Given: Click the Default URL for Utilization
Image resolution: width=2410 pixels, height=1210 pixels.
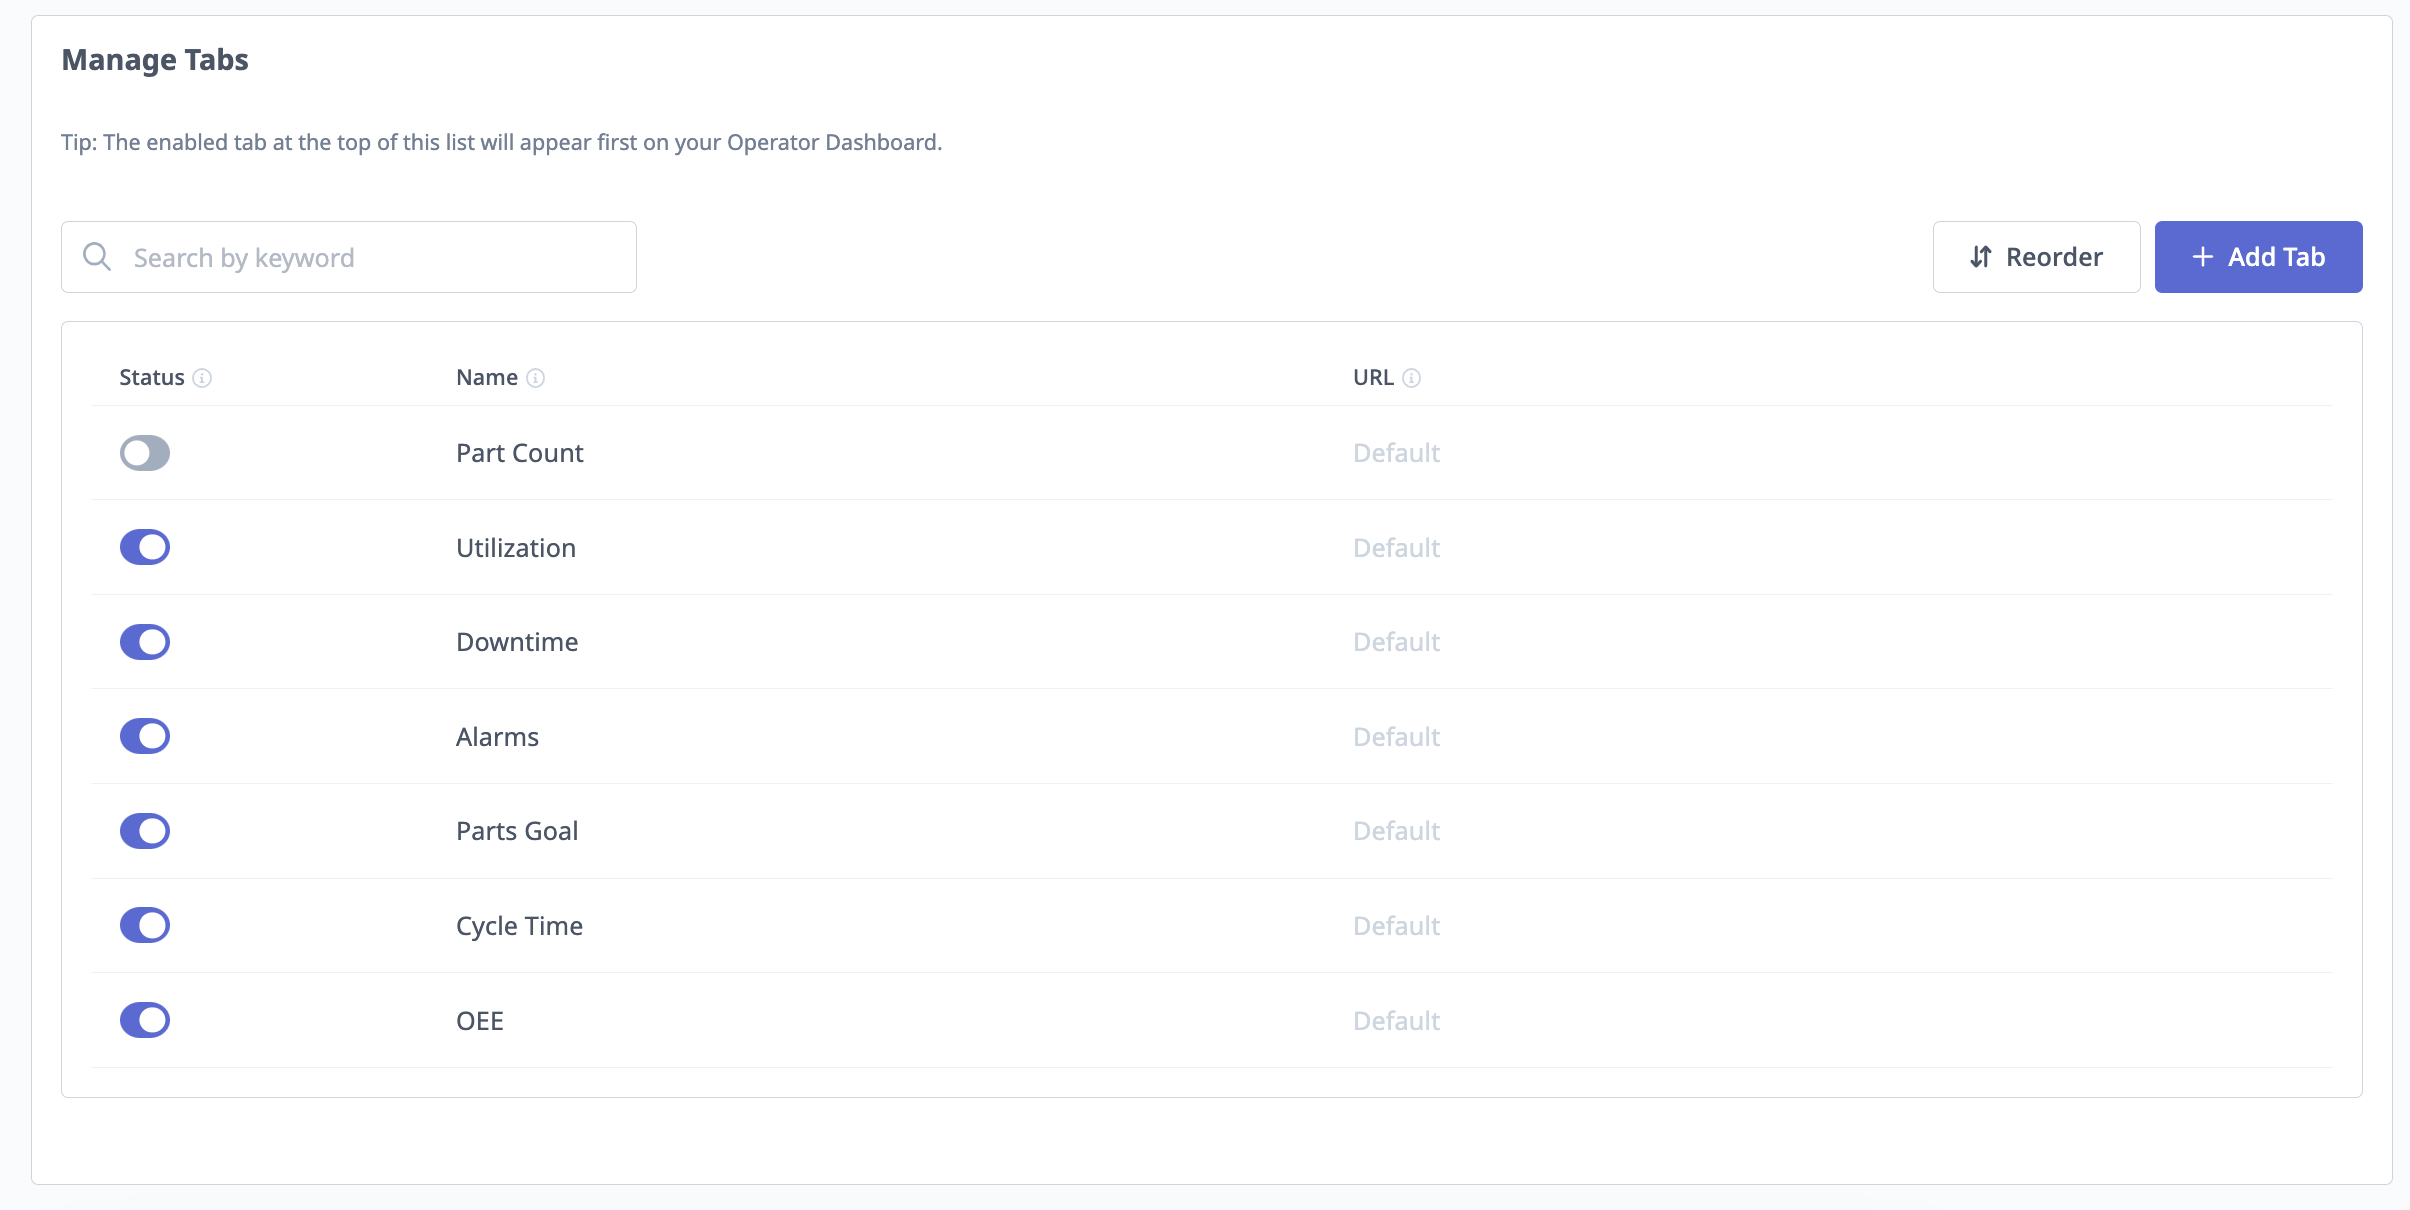Looking at the screenshot, I should pyautogui.click(x=1396, y=548).
